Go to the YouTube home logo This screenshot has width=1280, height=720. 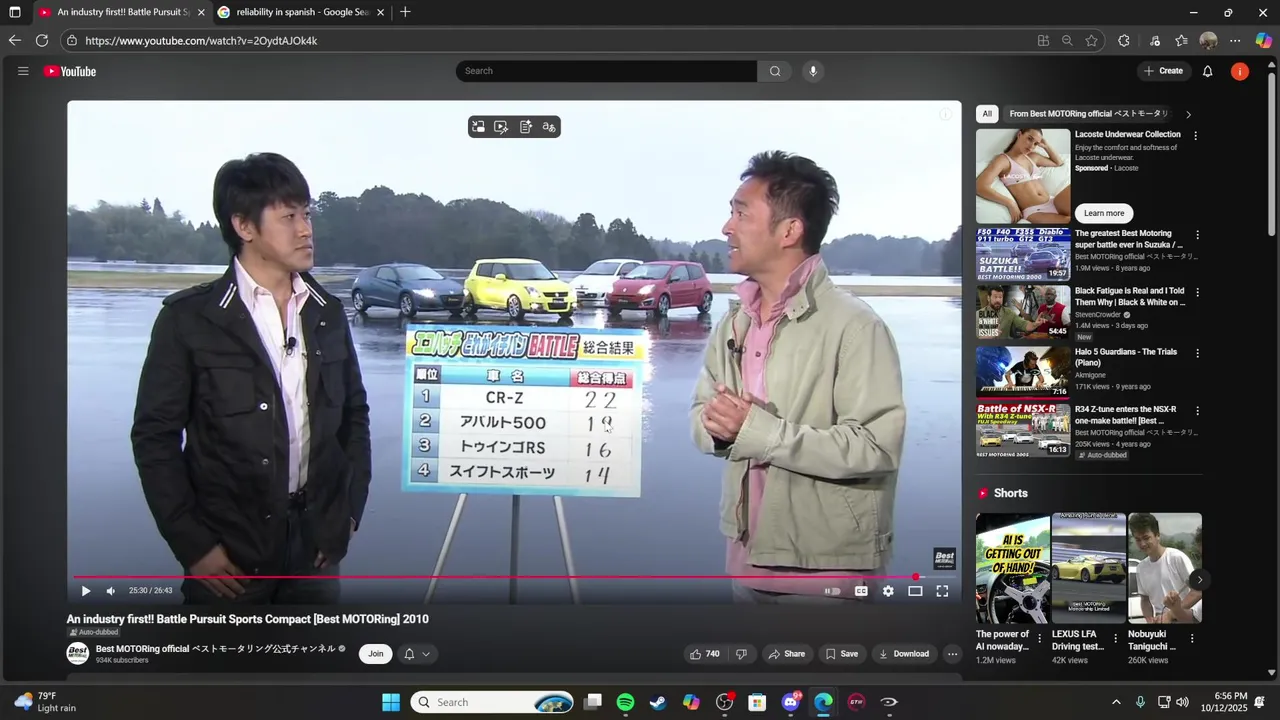tap(70, 71)
